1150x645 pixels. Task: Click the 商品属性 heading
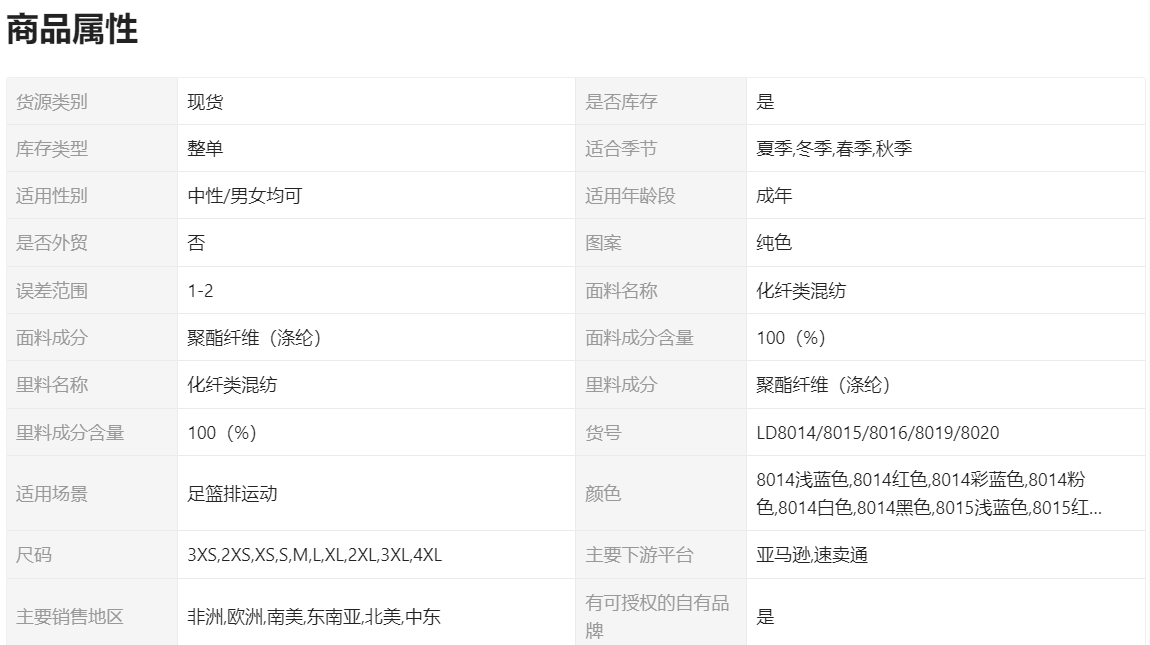pos(72,30)
